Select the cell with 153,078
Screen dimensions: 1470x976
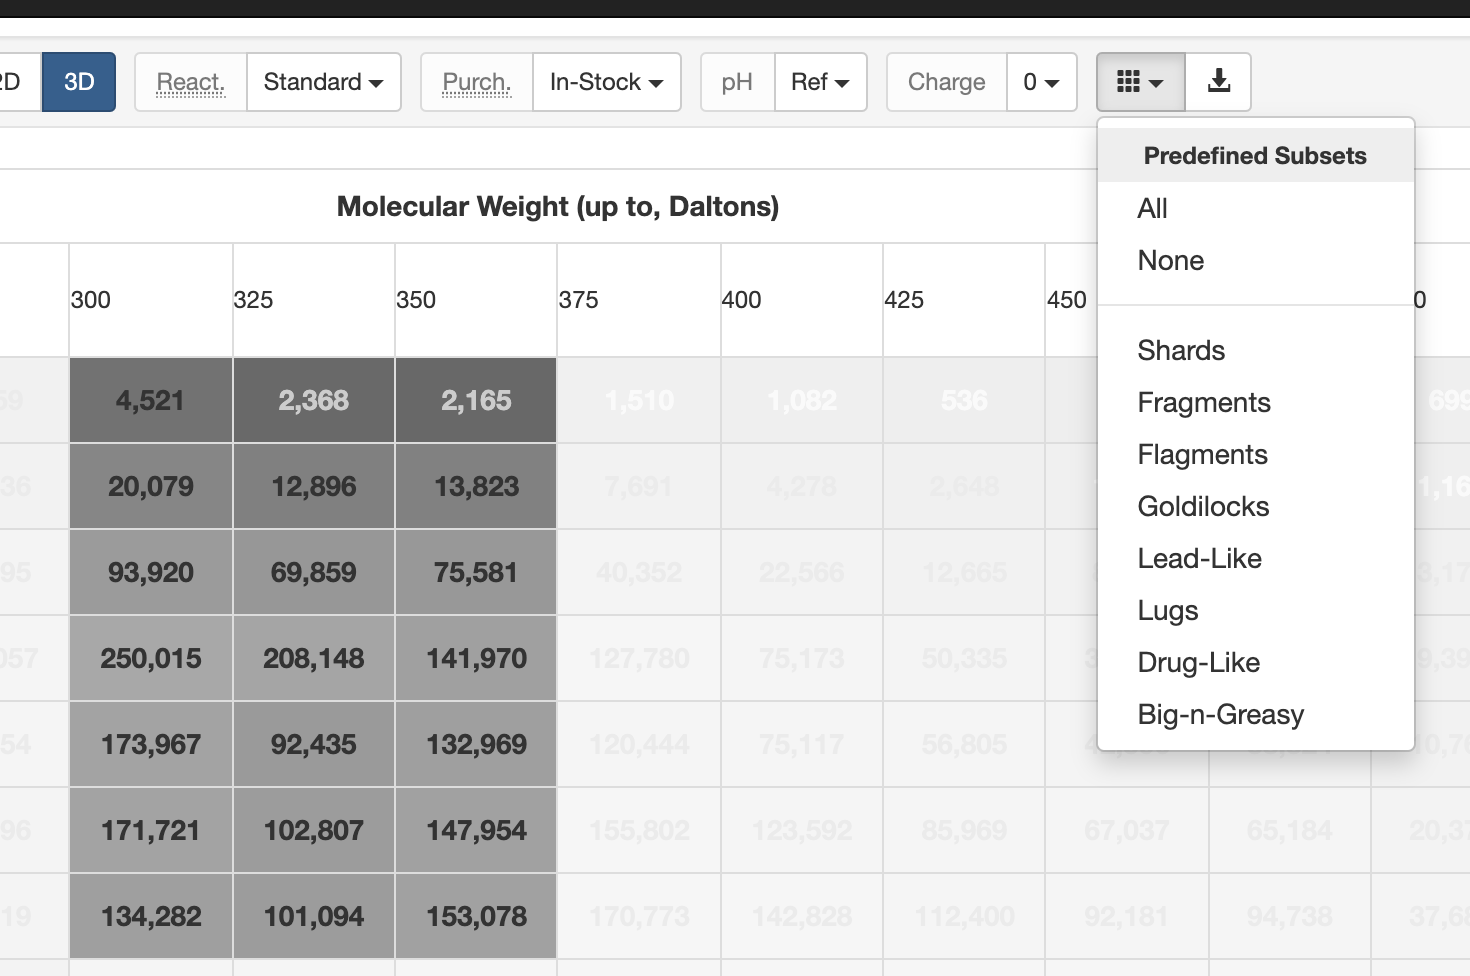(x=476, y=916)
